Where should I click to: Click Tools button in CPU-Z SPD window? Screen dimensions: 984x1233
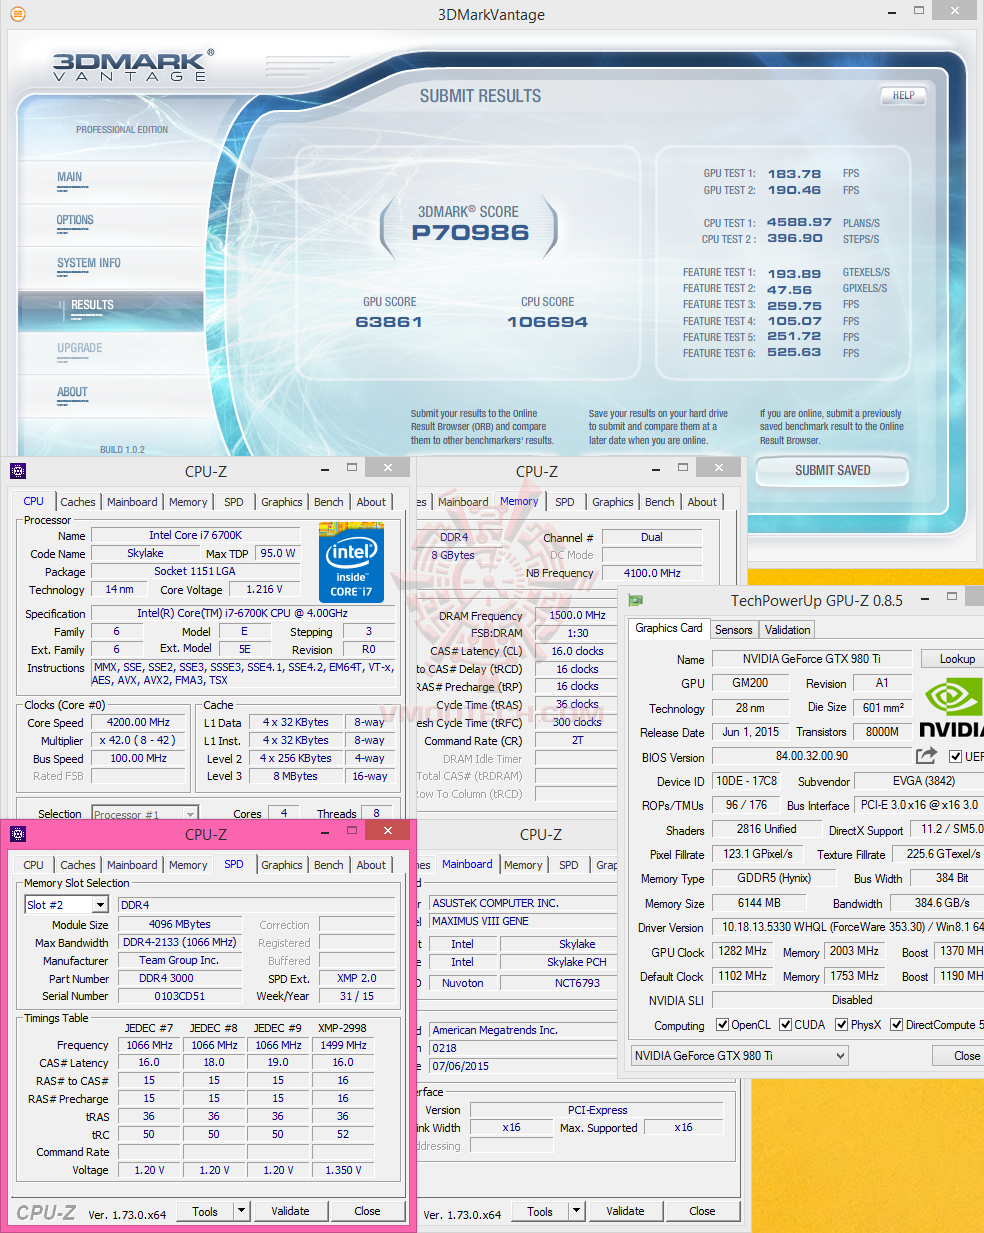pyautogui.click(x=205, y=1211)
